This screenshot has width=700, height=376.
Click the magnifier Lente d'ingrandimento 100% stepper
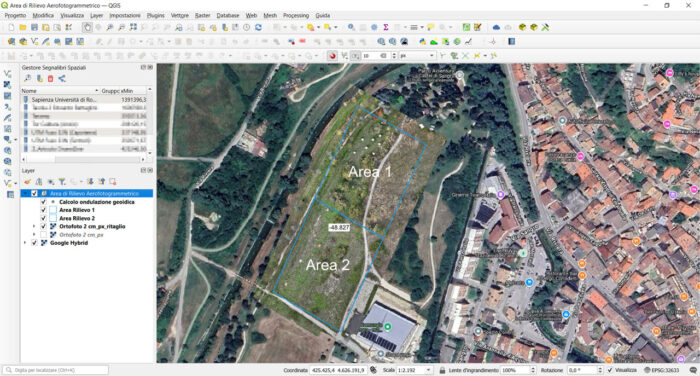pyautogui.click(x=533, y=370)
